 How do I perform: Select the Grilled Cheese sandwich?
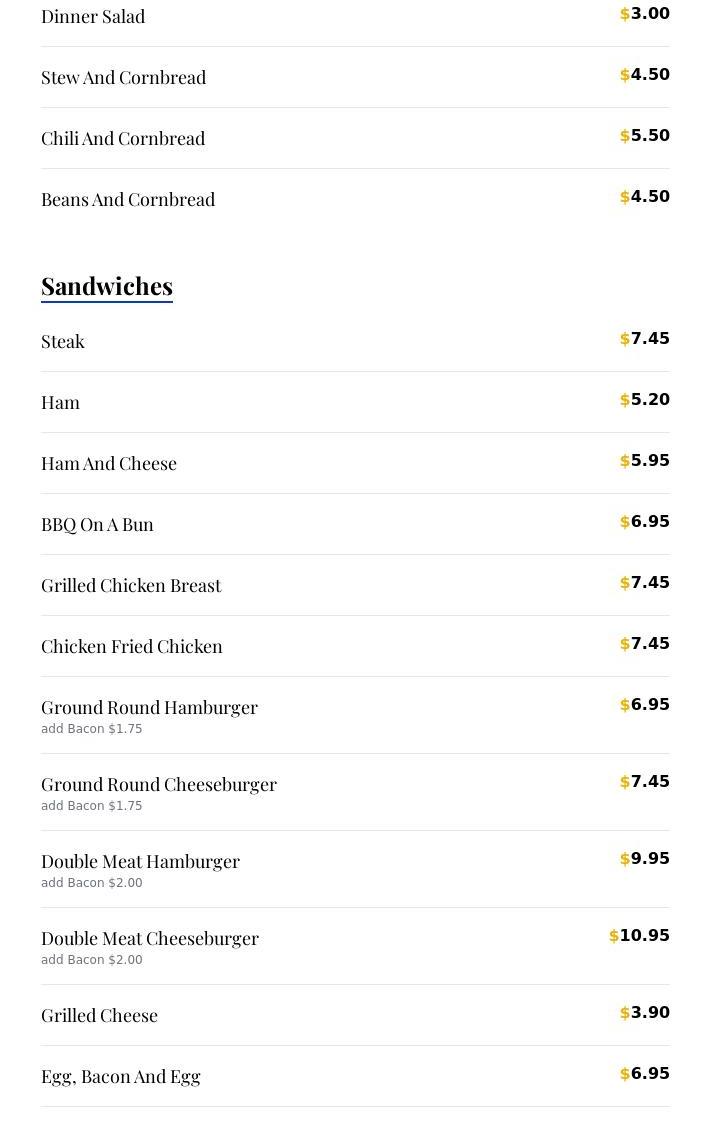99,1016
